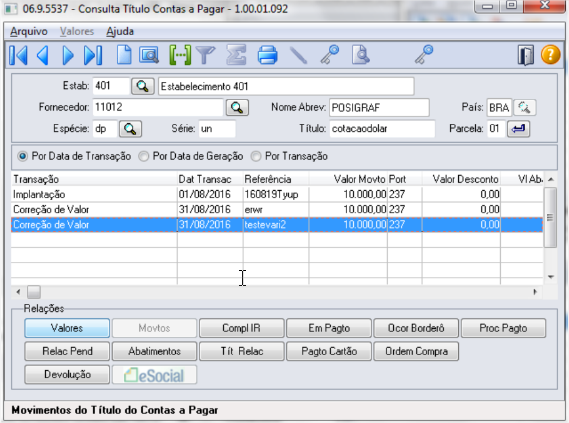Search establishments with Estab magnifier
The image size is (569, 423).
[142, 86]
